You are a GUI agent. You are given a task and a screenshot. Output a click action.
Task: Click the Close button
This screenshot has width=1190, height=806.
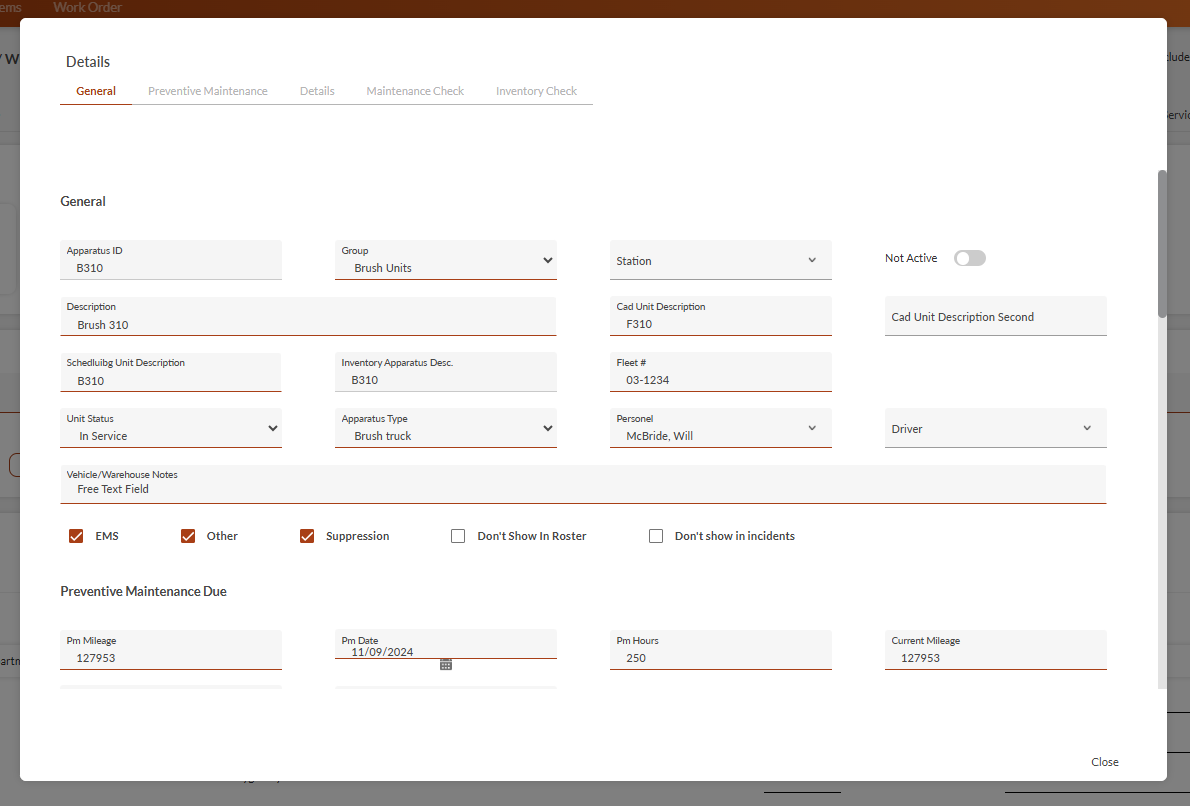[1104, 762]
